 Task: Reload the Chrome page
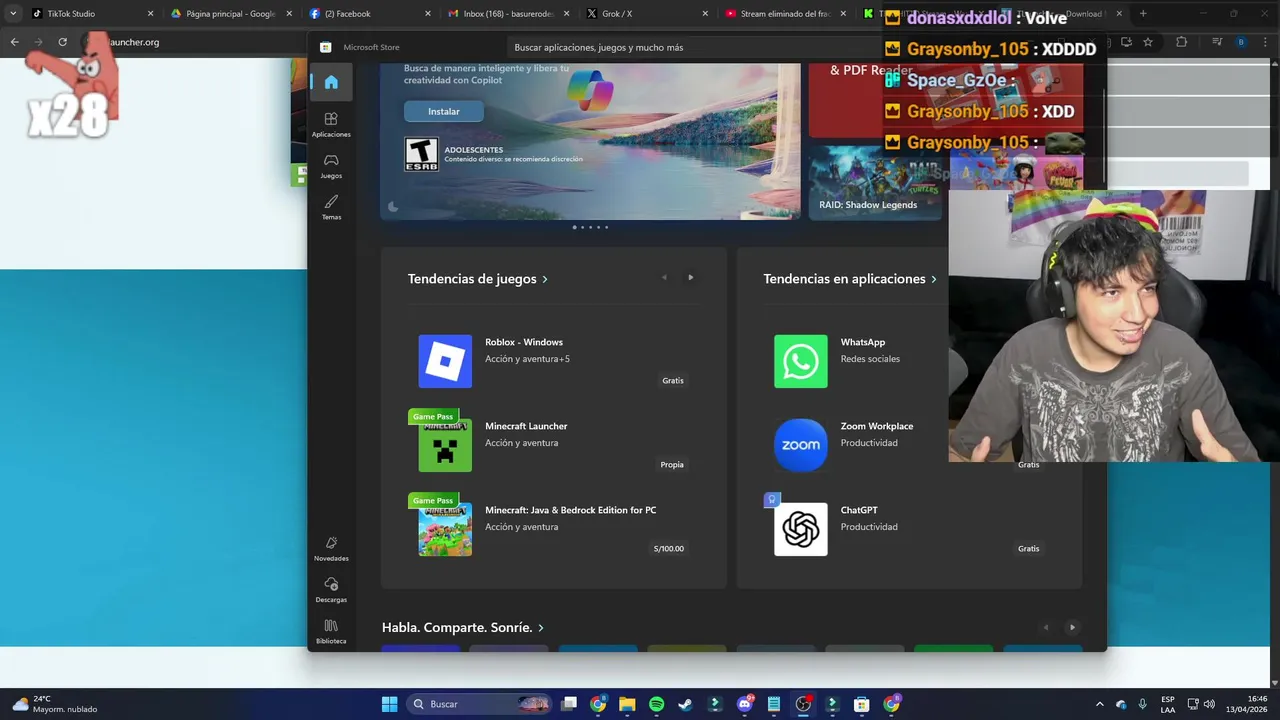(x=62, y=42)
